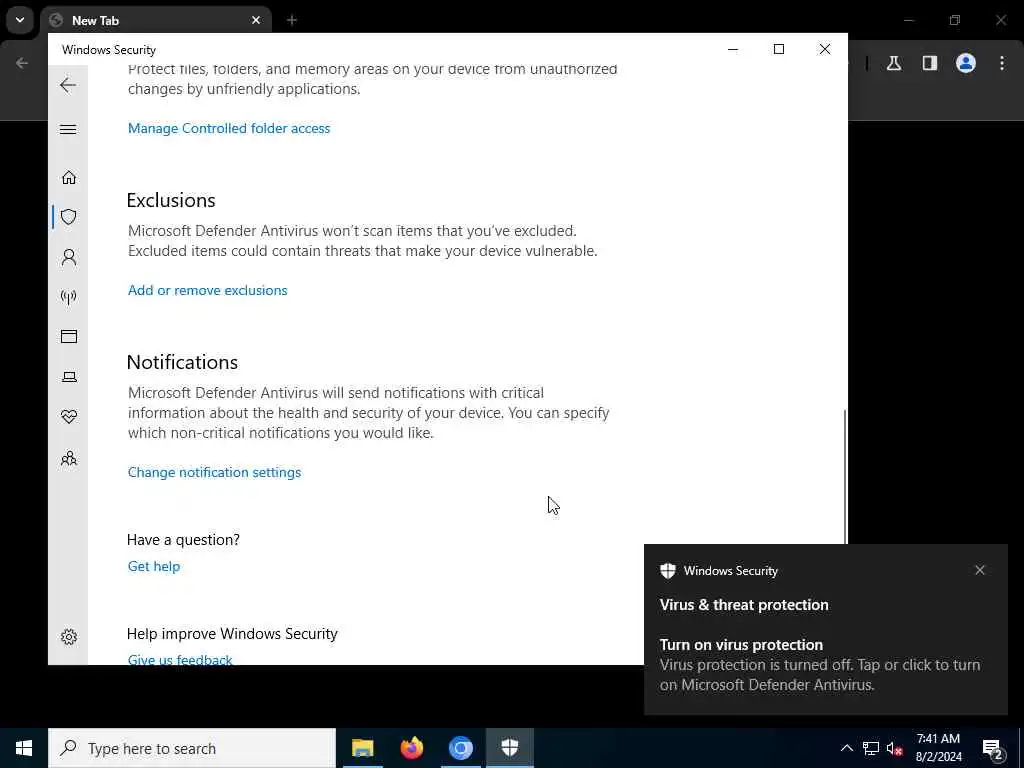This screenshot has width=1024, height=768.
Task: Show hidden system tray icons
Action: [x=846, y=748]
